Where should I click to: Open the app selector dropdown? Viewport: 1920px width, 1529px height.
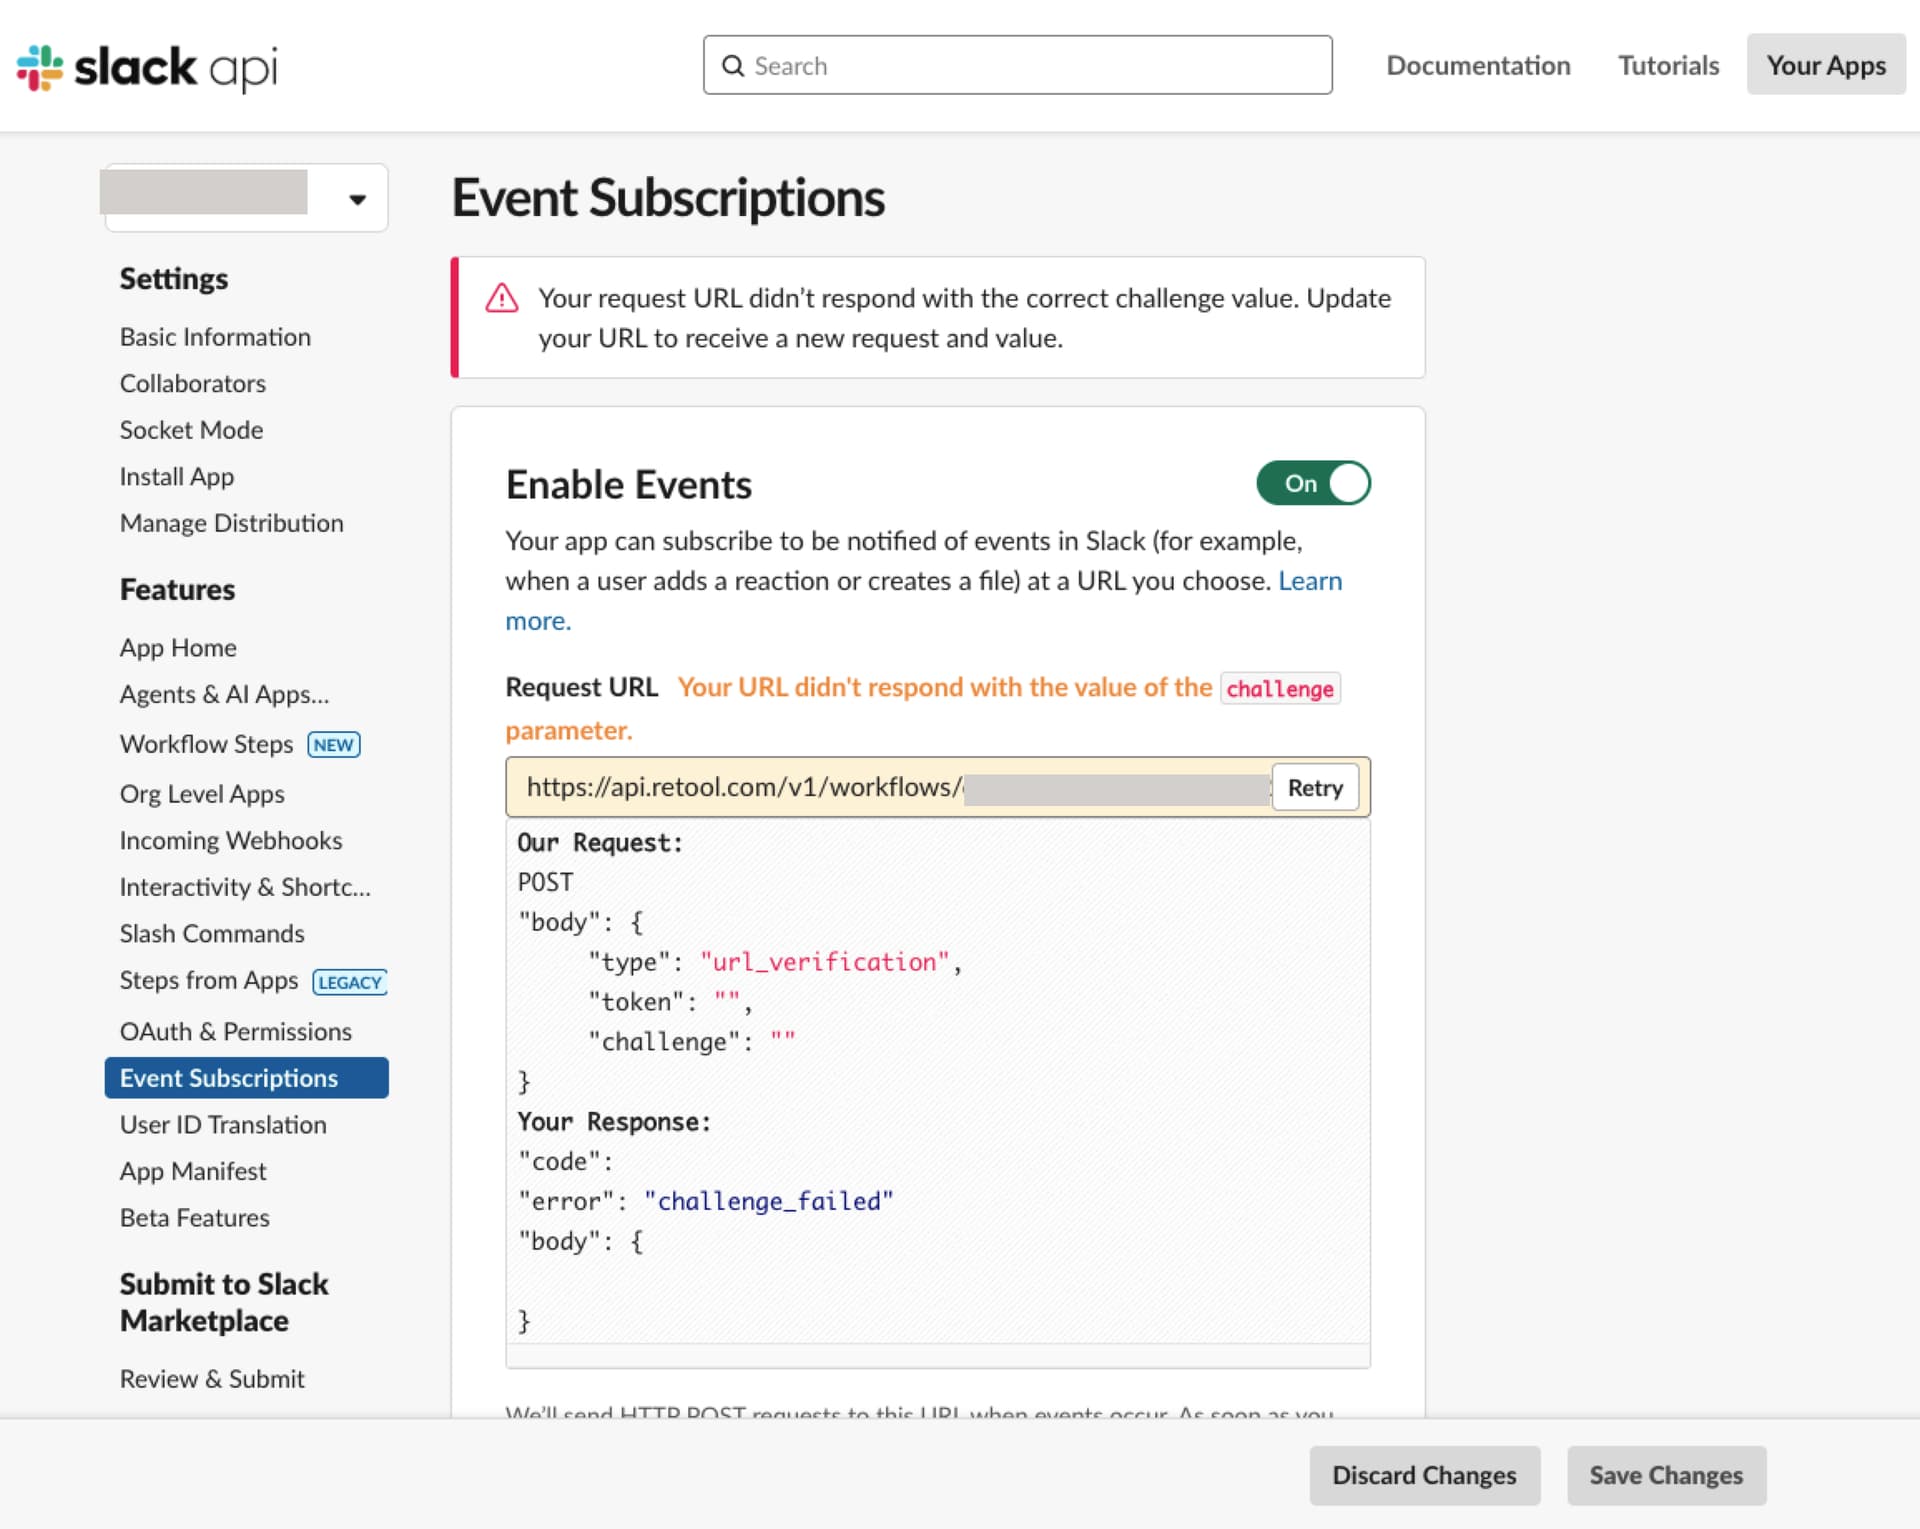click(x=246, y=198)
